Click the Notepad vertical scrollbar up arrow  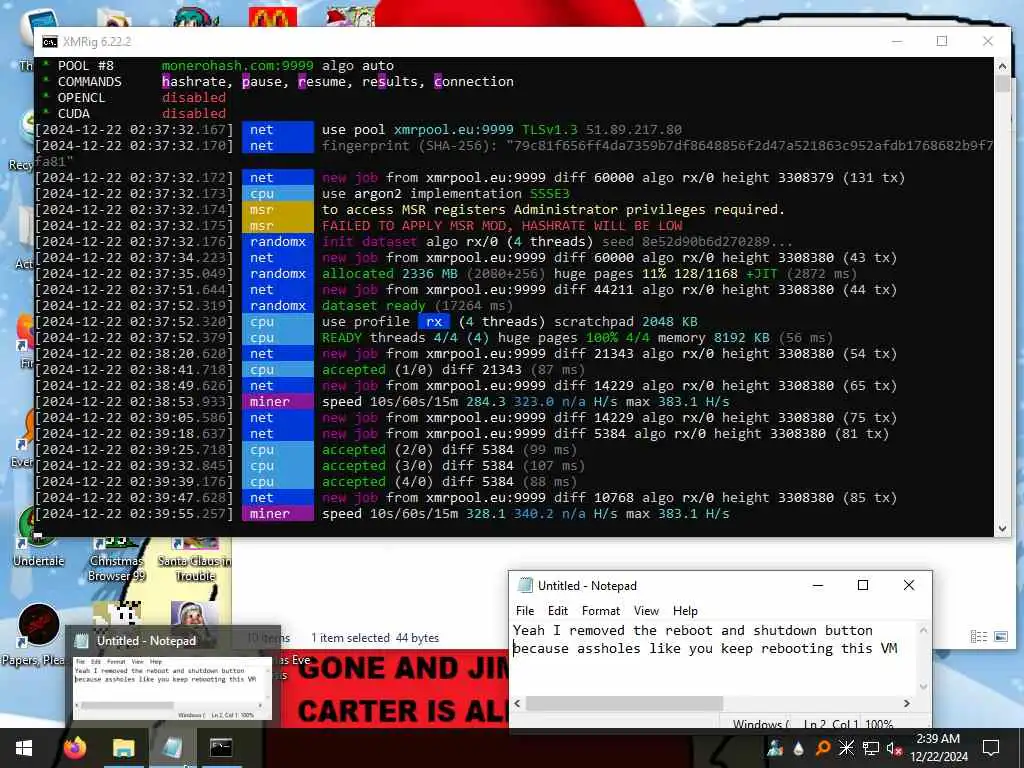[923, 630]
